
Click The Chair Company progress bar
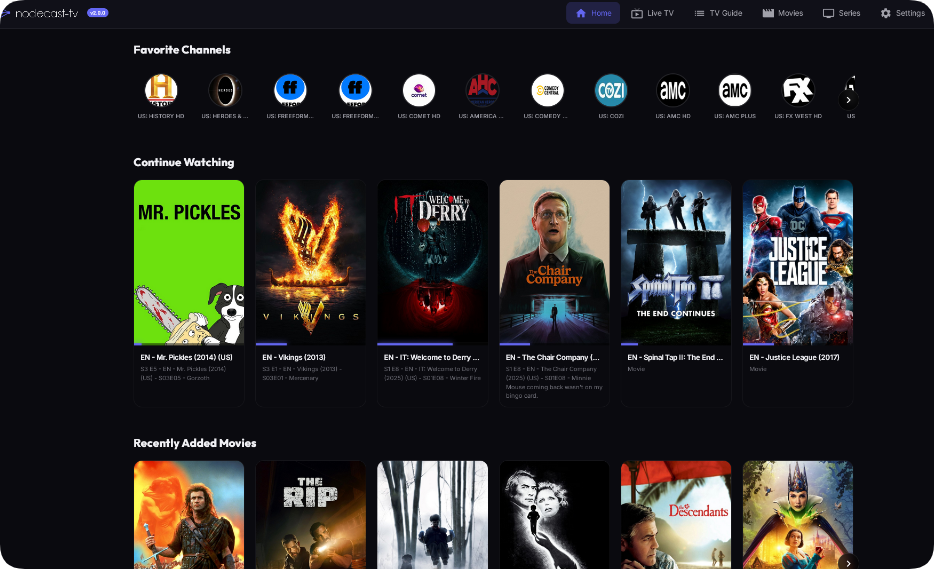[x=555, y=344]
